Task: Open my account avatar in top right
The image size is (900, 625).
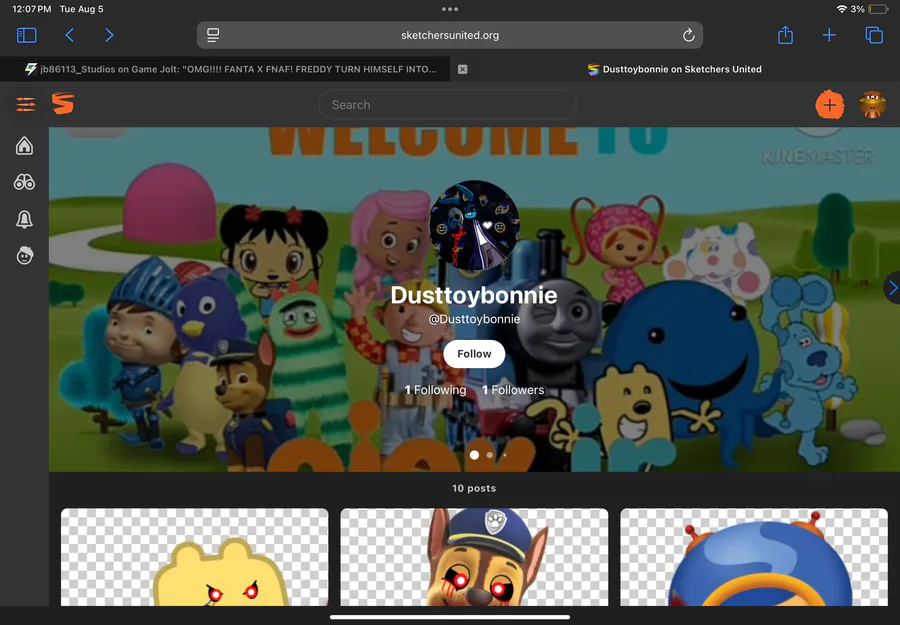Action: pyautogui.click(x=872, y=104)
